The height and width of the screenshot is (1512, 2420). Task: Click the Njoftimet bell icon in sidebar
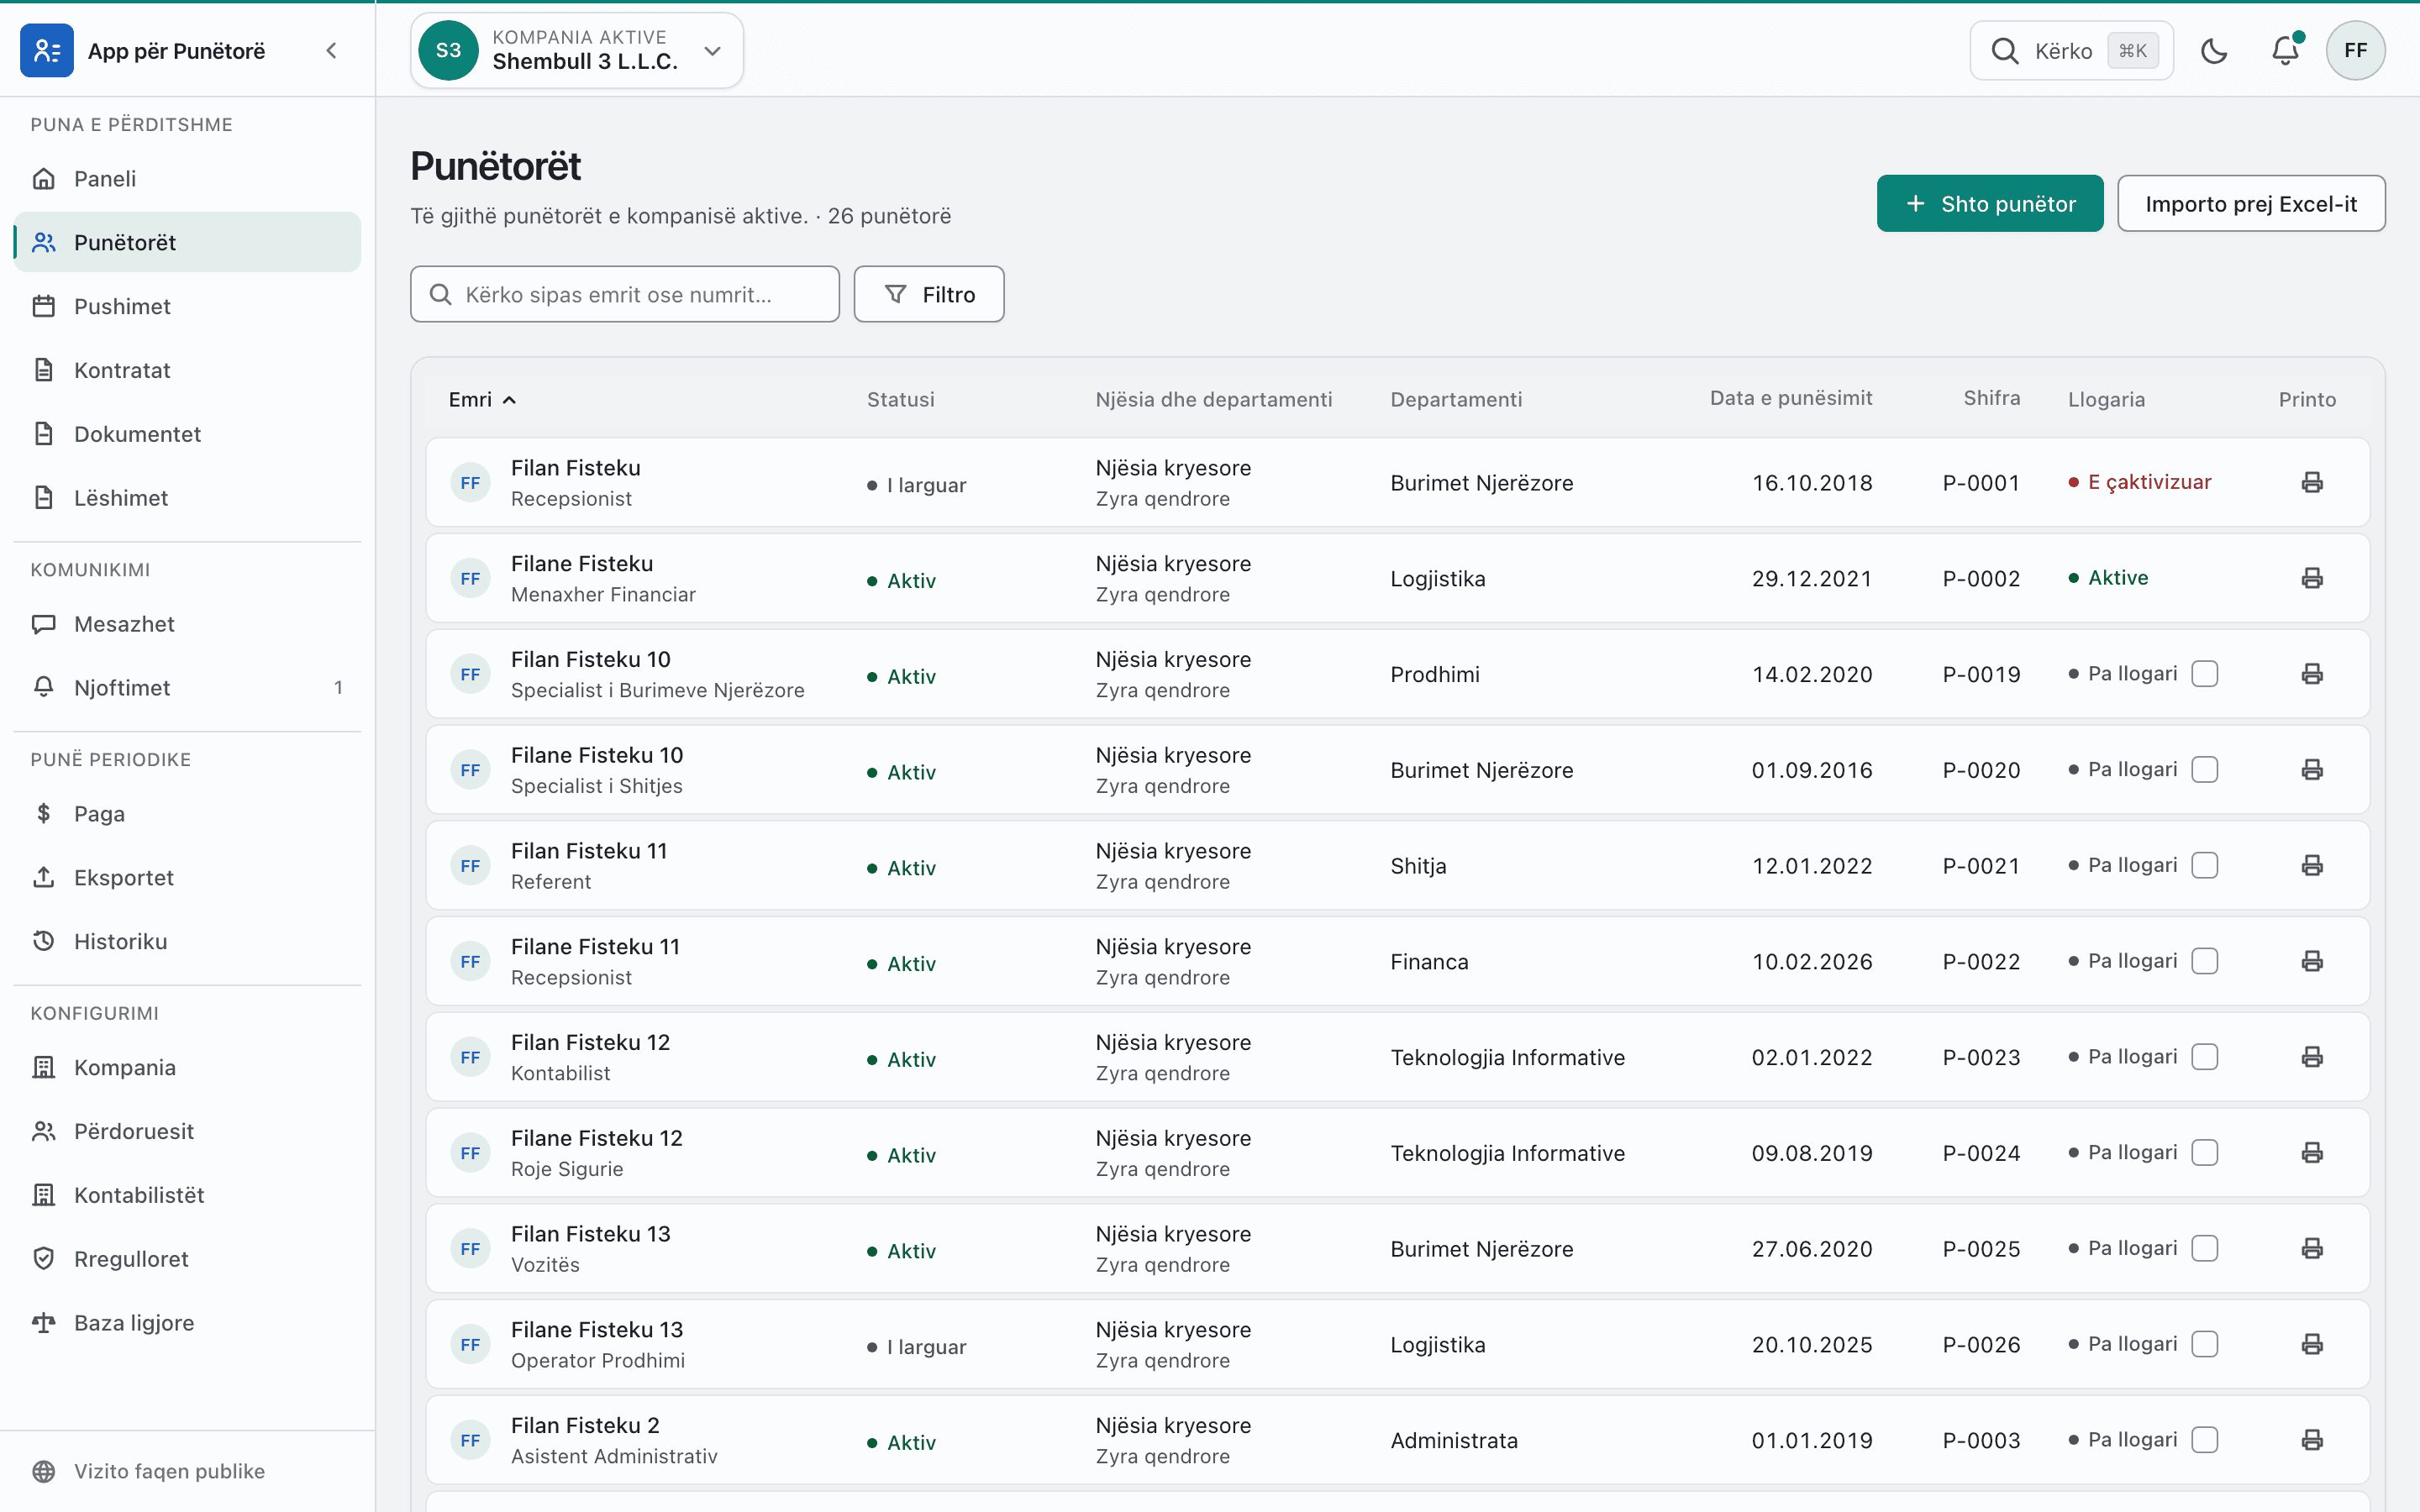[x=44, y=687]
